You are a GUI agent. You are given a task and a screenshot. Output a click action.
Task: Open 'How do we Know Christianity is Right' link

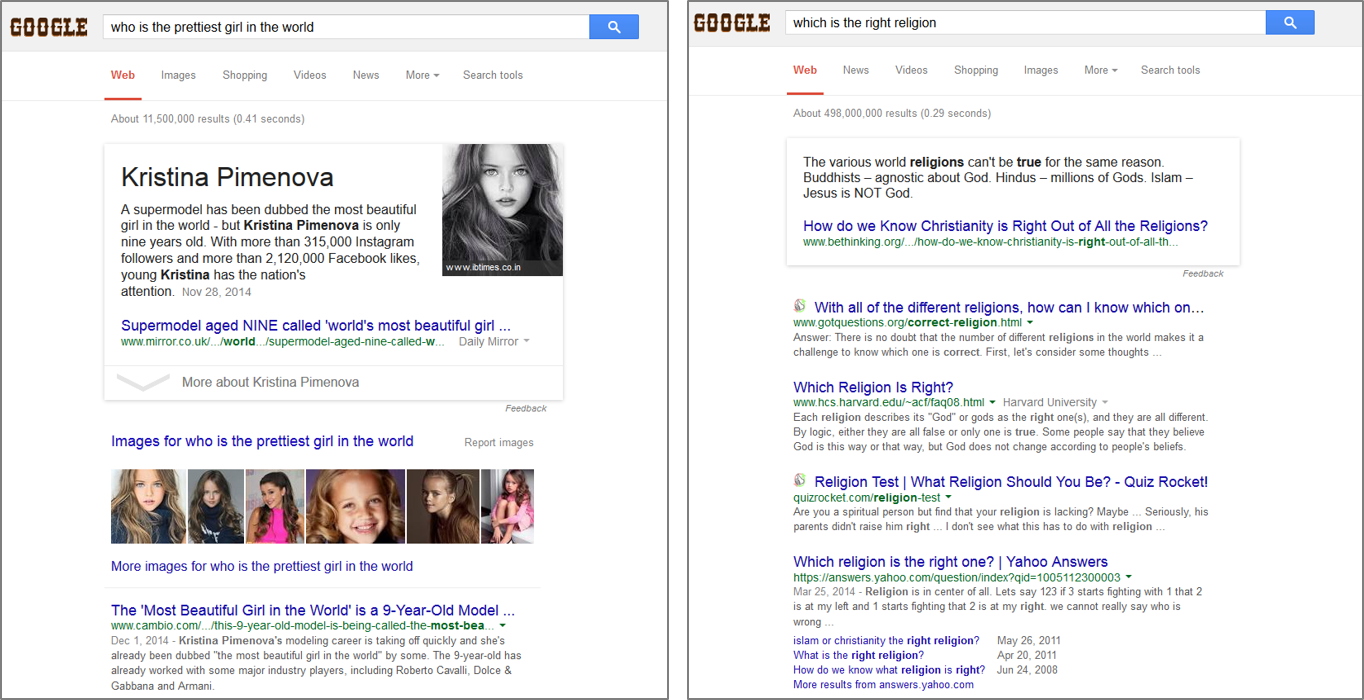click(x=1005, y=226)
